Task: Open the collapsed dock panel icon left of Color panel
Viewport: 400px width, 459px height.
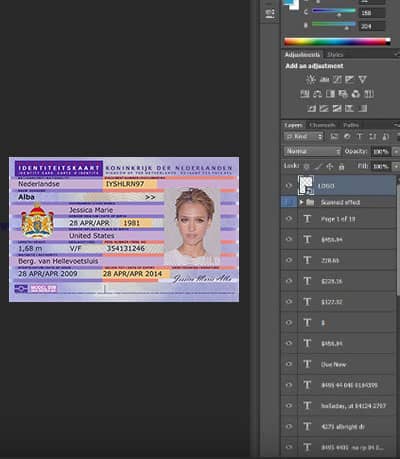Action: coord(270,13)
